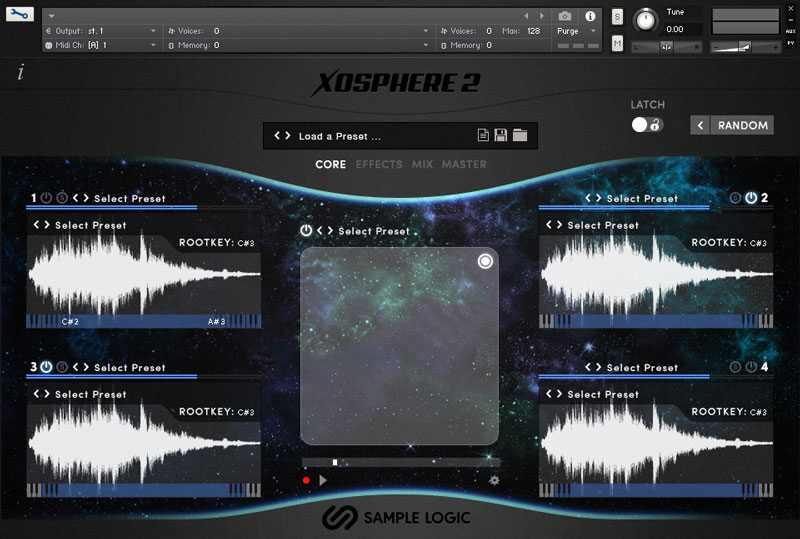Start XY pad motion recording
The width and height of the screenshot is (800, 539).
point(306,480)
